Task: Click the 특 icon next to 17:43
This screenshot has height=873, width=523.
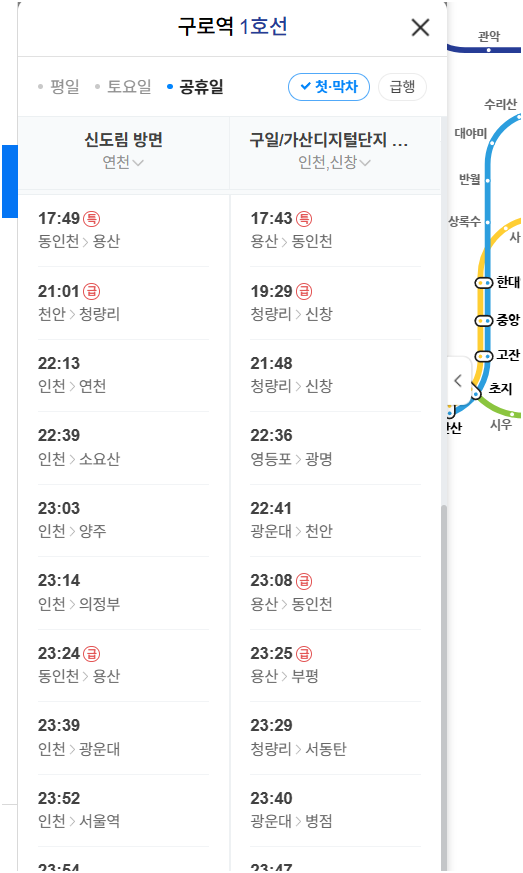Action: pos(304,219)
